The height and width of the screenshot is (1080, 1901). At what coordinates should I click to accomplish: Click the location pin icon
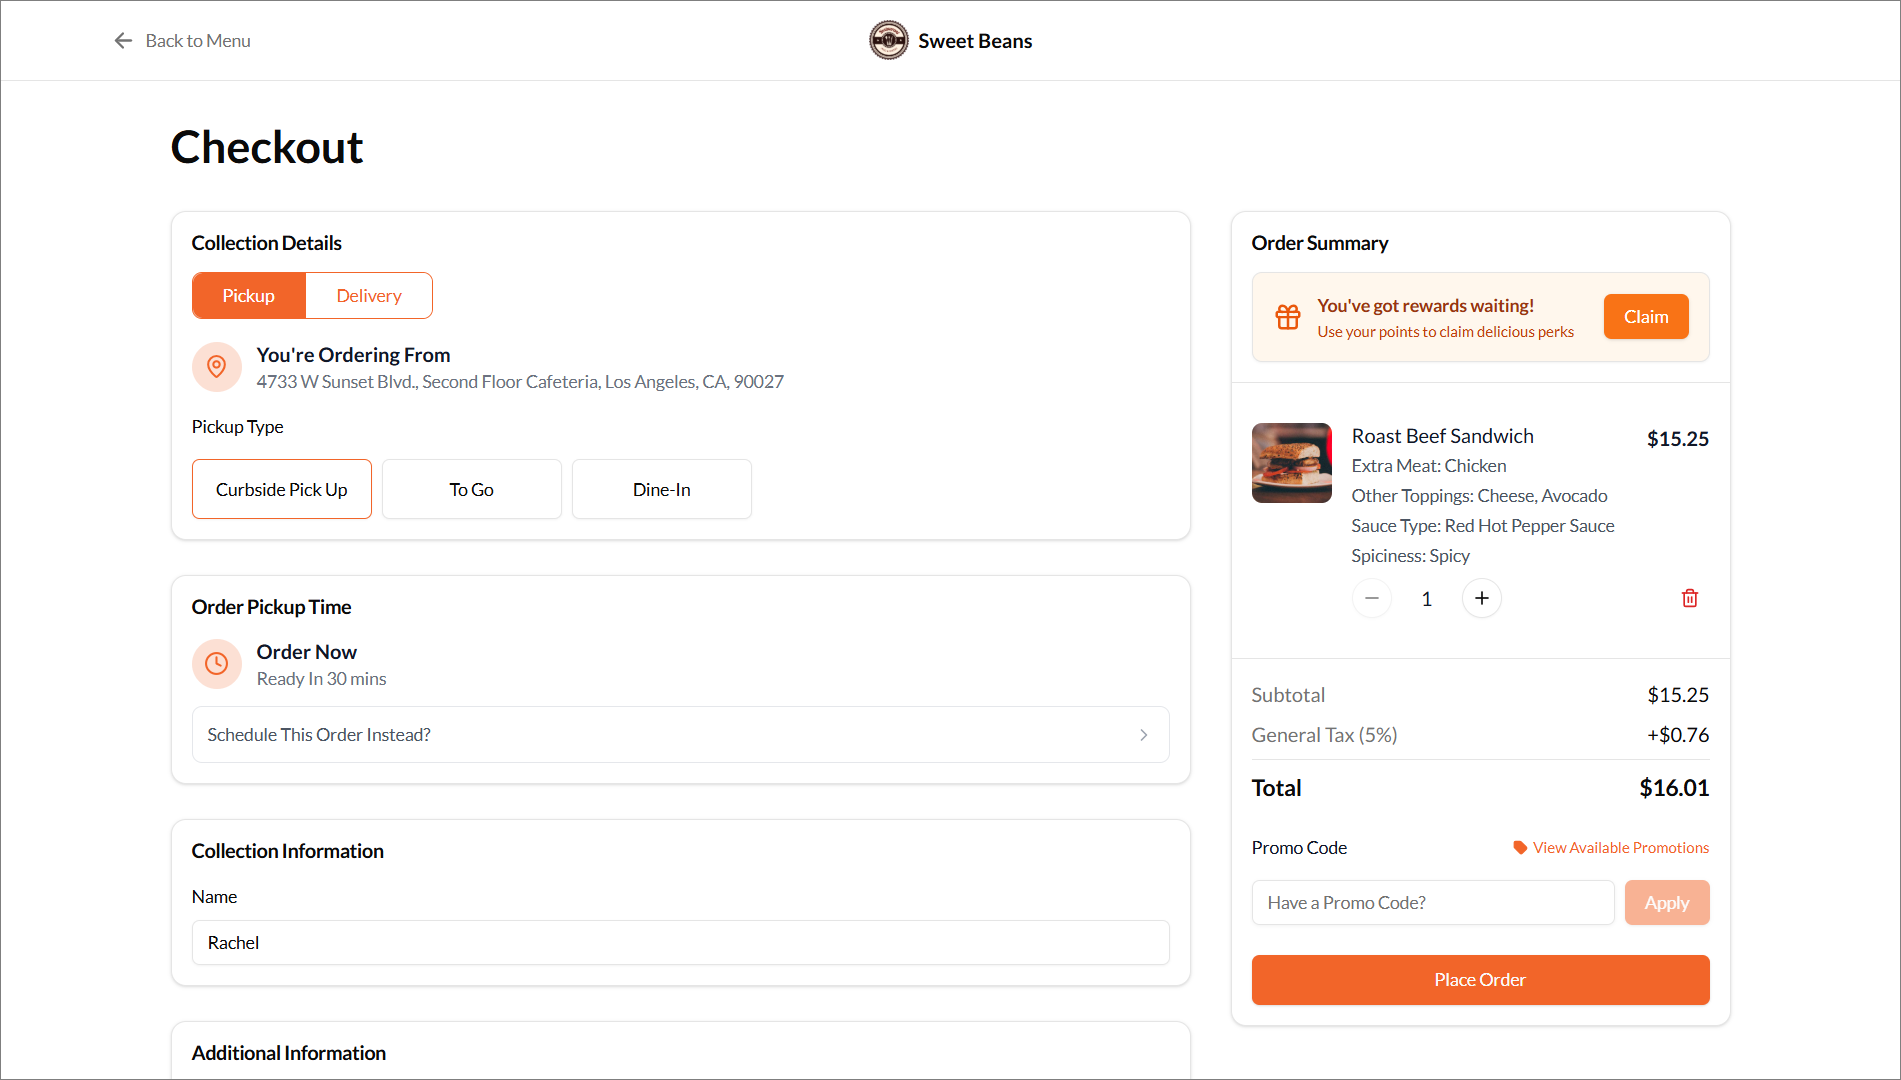(216, 367)
